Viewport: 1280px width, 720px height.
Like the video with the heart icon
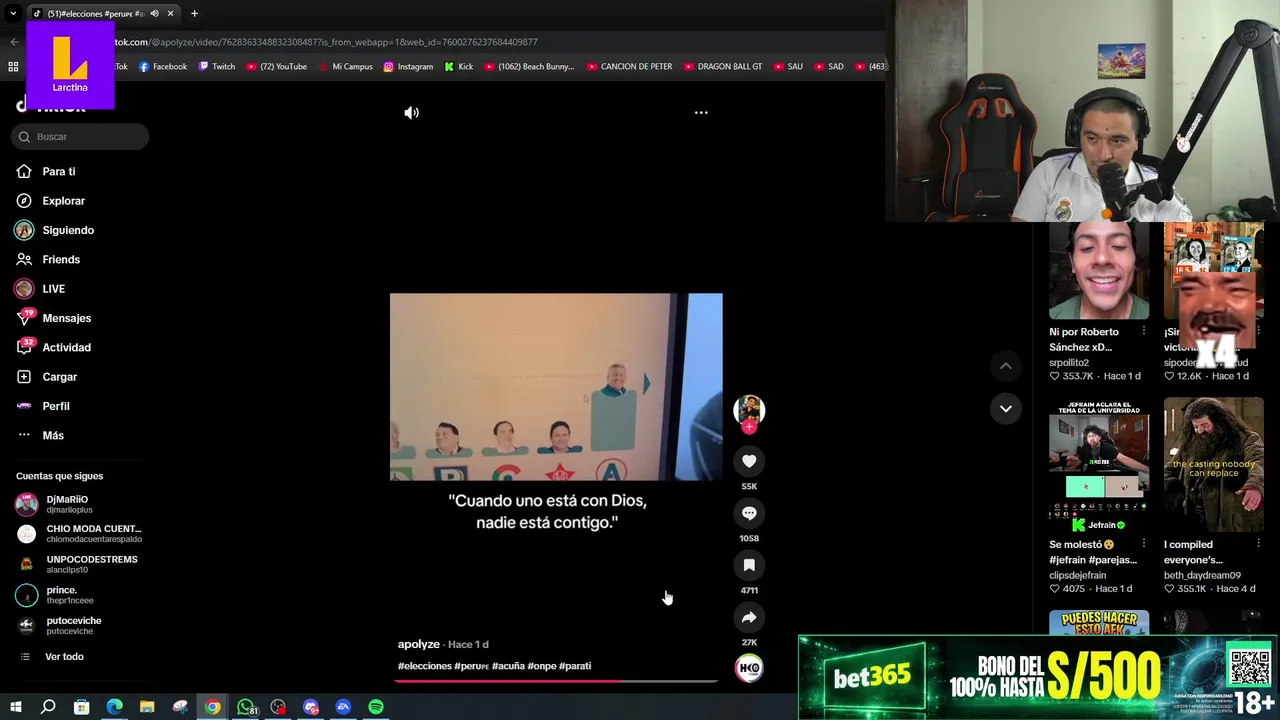click(x=749, y=461)
